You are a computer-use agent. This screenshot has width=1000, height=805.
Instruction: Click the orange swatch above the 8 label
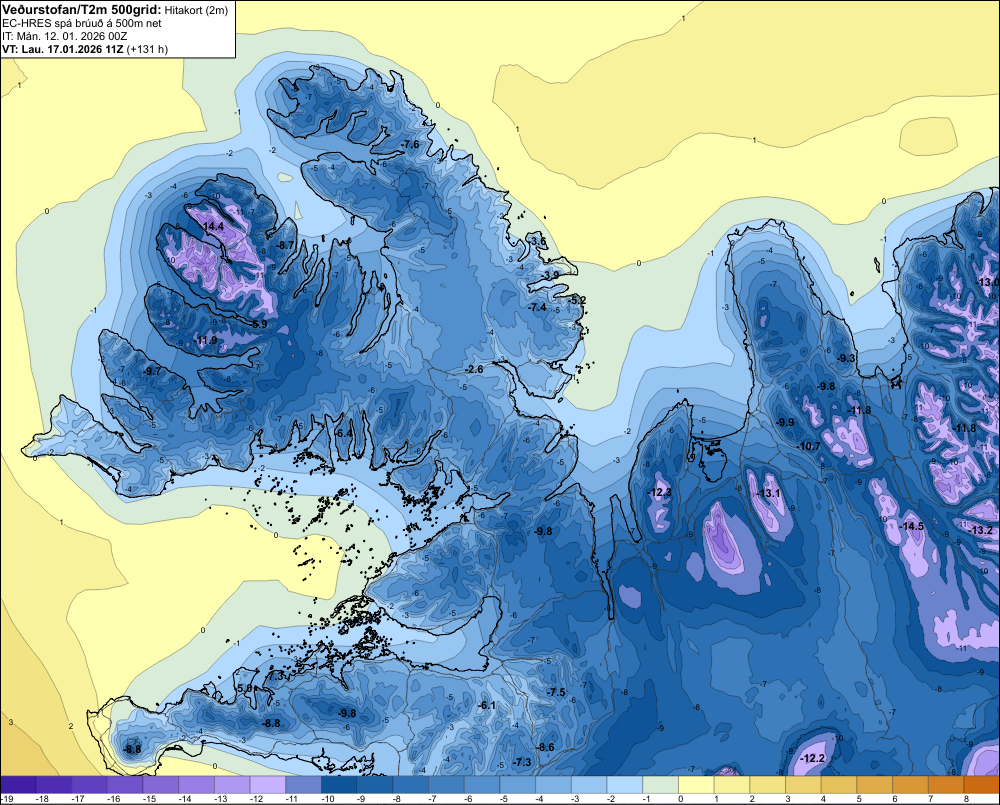(982, 785)
